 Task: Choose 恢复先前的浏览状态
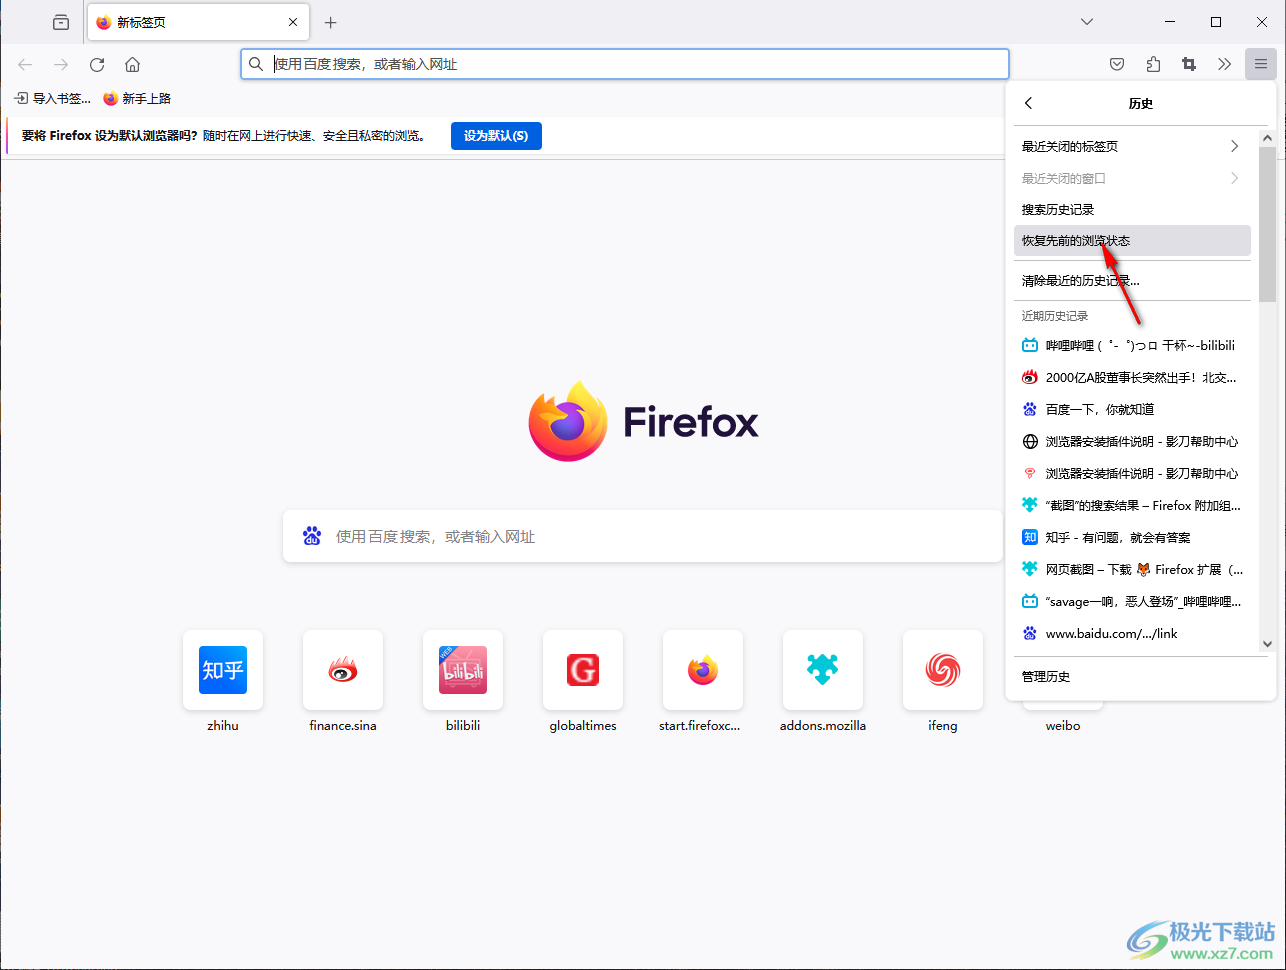tap(1132, 240)
